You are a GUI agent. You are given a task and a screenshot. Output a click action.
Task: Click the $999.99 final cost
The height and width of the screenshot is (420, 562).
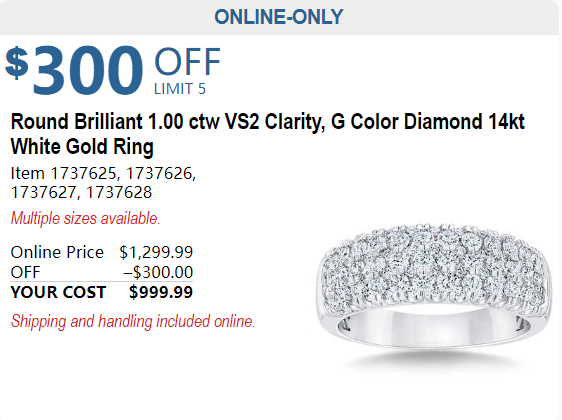point(161,292)
